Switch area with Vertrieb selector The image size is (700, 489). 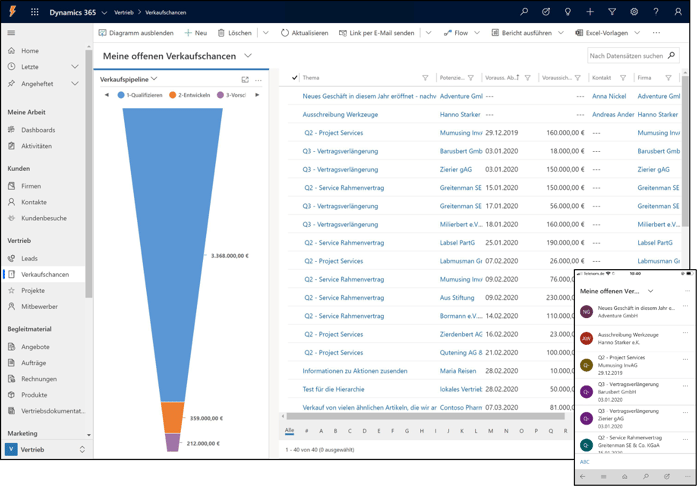(x=46, y=450)
